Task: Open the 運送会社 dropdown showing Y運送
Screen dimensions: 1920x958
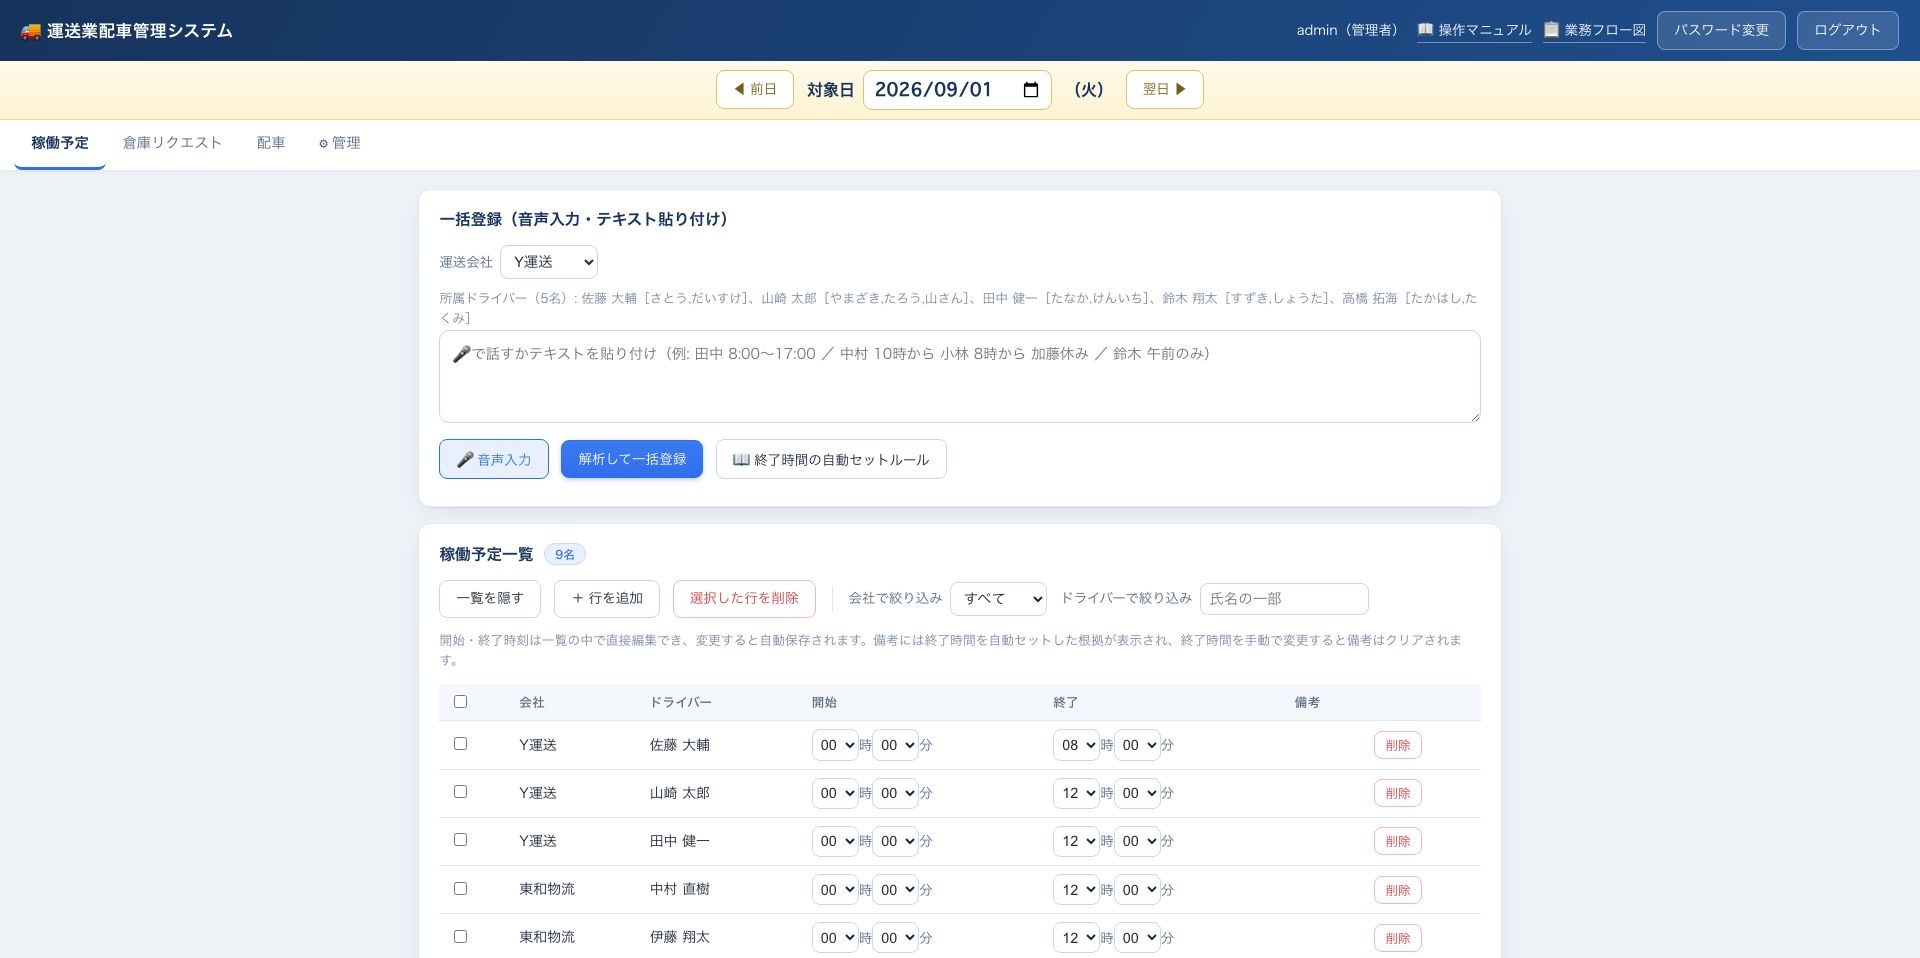Action: (x=549, y=262)
